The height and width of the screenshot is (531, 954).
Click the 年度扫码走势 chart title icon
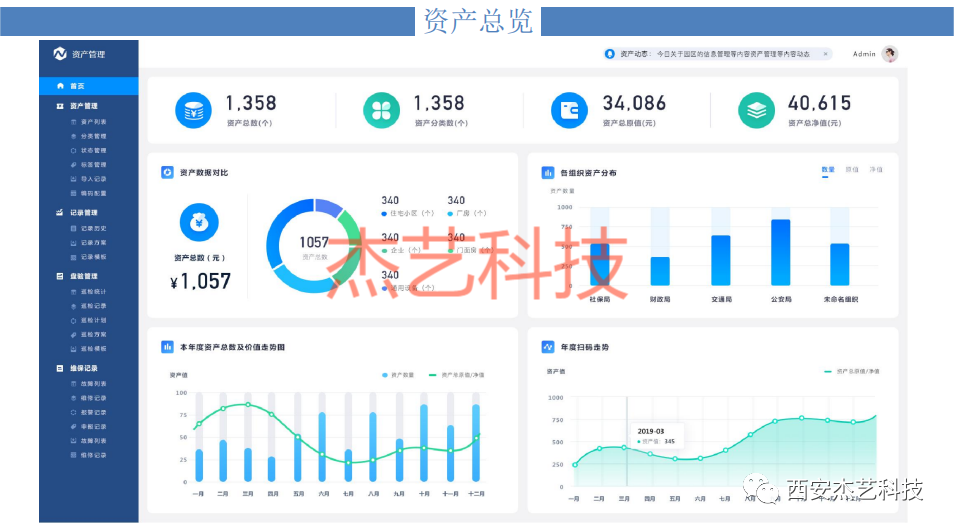(548, 347)
